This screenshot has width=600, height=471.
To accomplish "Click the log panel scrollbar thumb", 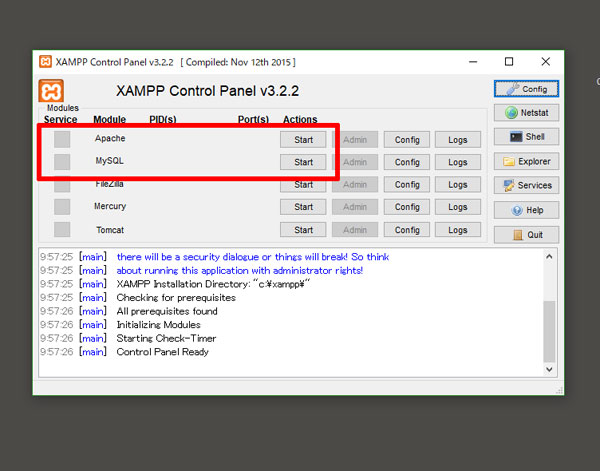I will pyautogui.click(x=549, y=331).
